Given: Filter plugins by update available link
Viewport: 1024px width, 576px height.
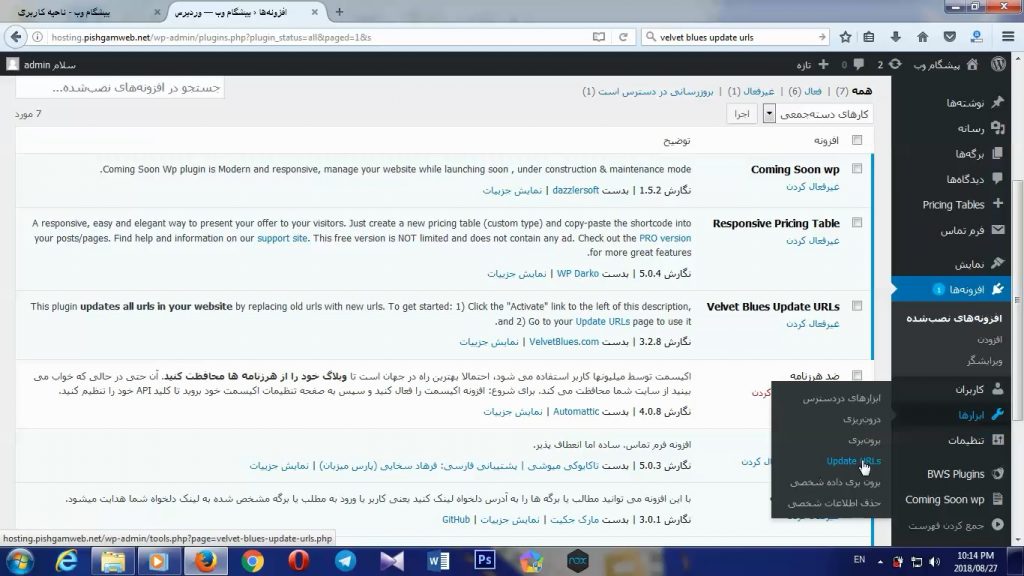Looking at the screenshot, I should [x=648, y=91].
